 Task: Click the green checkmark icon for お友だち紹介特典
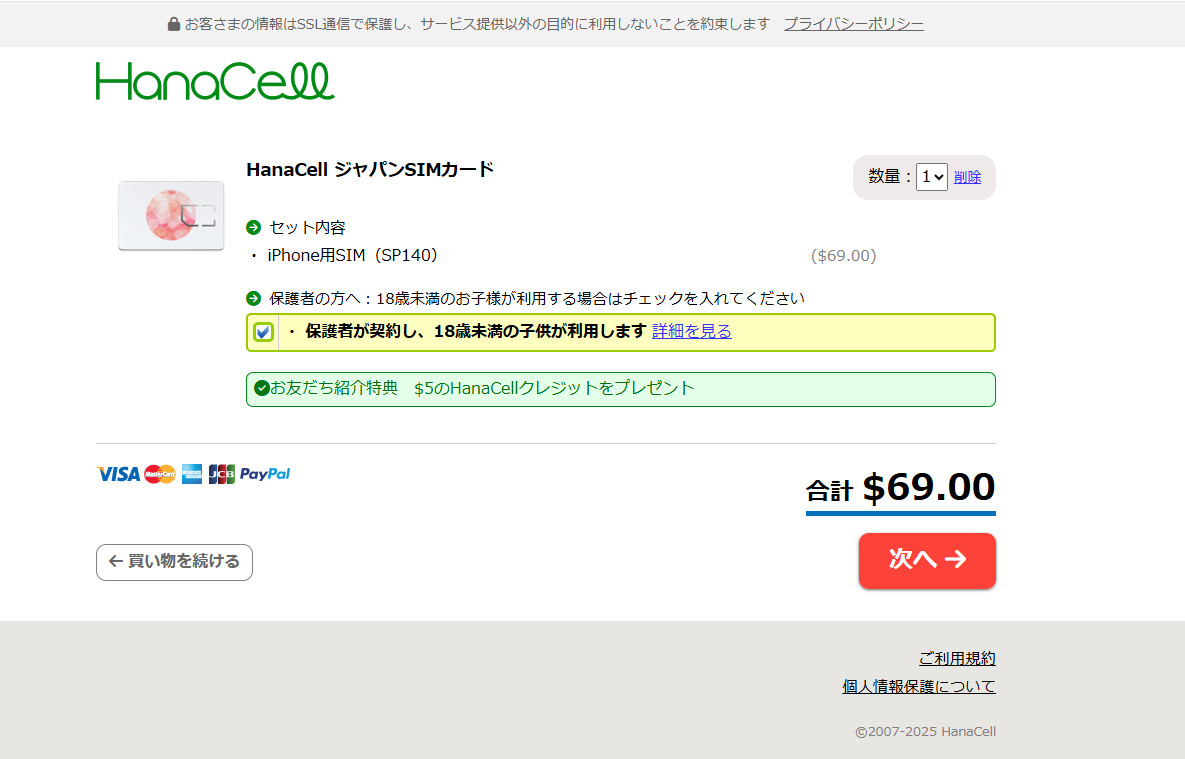tap(262, 389)
